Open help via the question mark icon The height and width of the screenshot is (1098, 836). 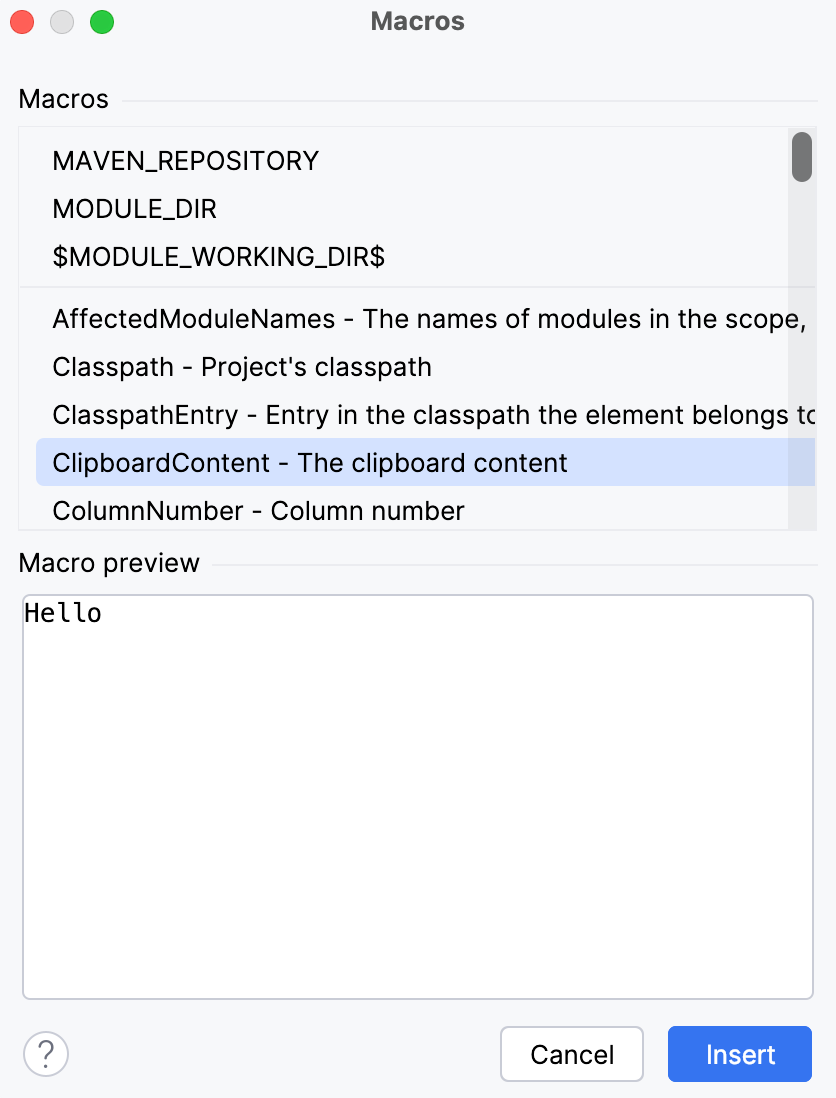[x=44, y=1053]
